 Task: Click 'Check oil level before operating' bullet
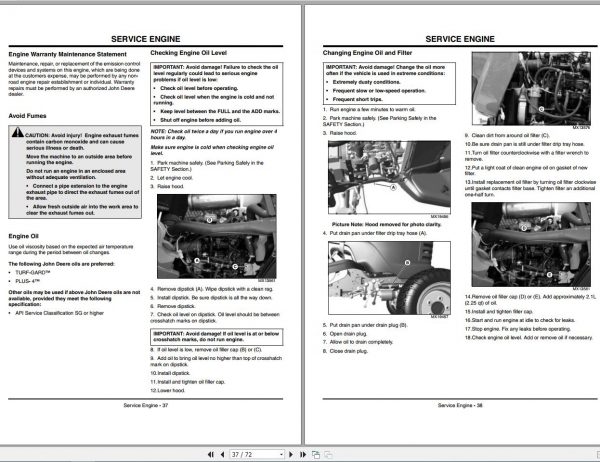tap(199, 88)
